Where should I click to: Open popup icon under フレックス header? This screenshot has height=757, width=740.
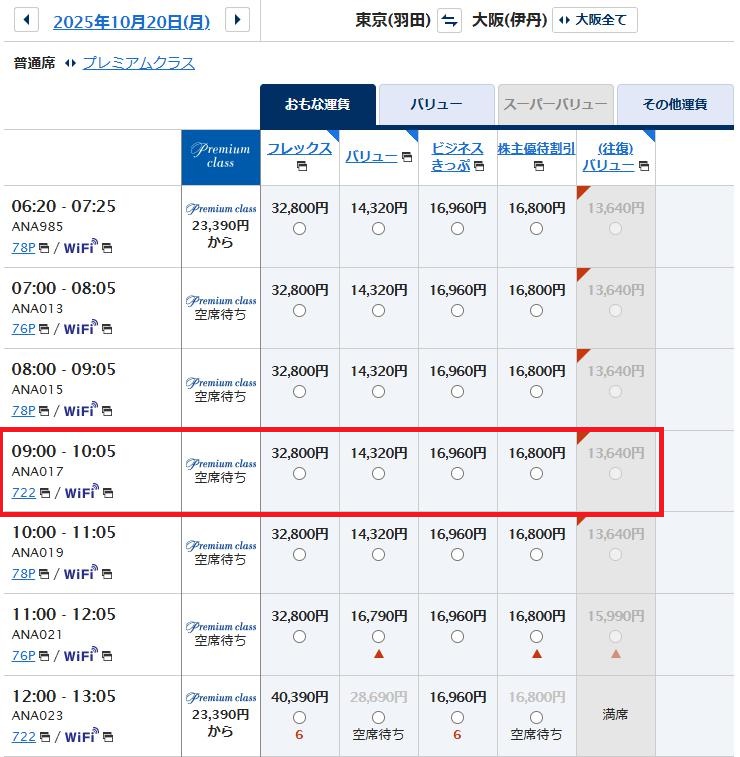click(300, 167)
